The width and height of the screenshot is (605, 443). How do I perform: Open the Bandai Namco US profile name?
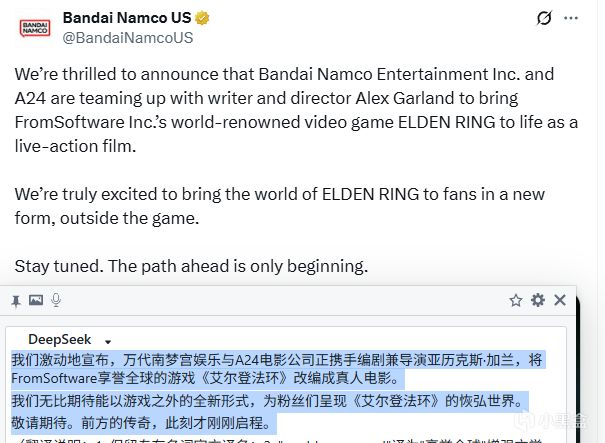(x=127, y=18)
